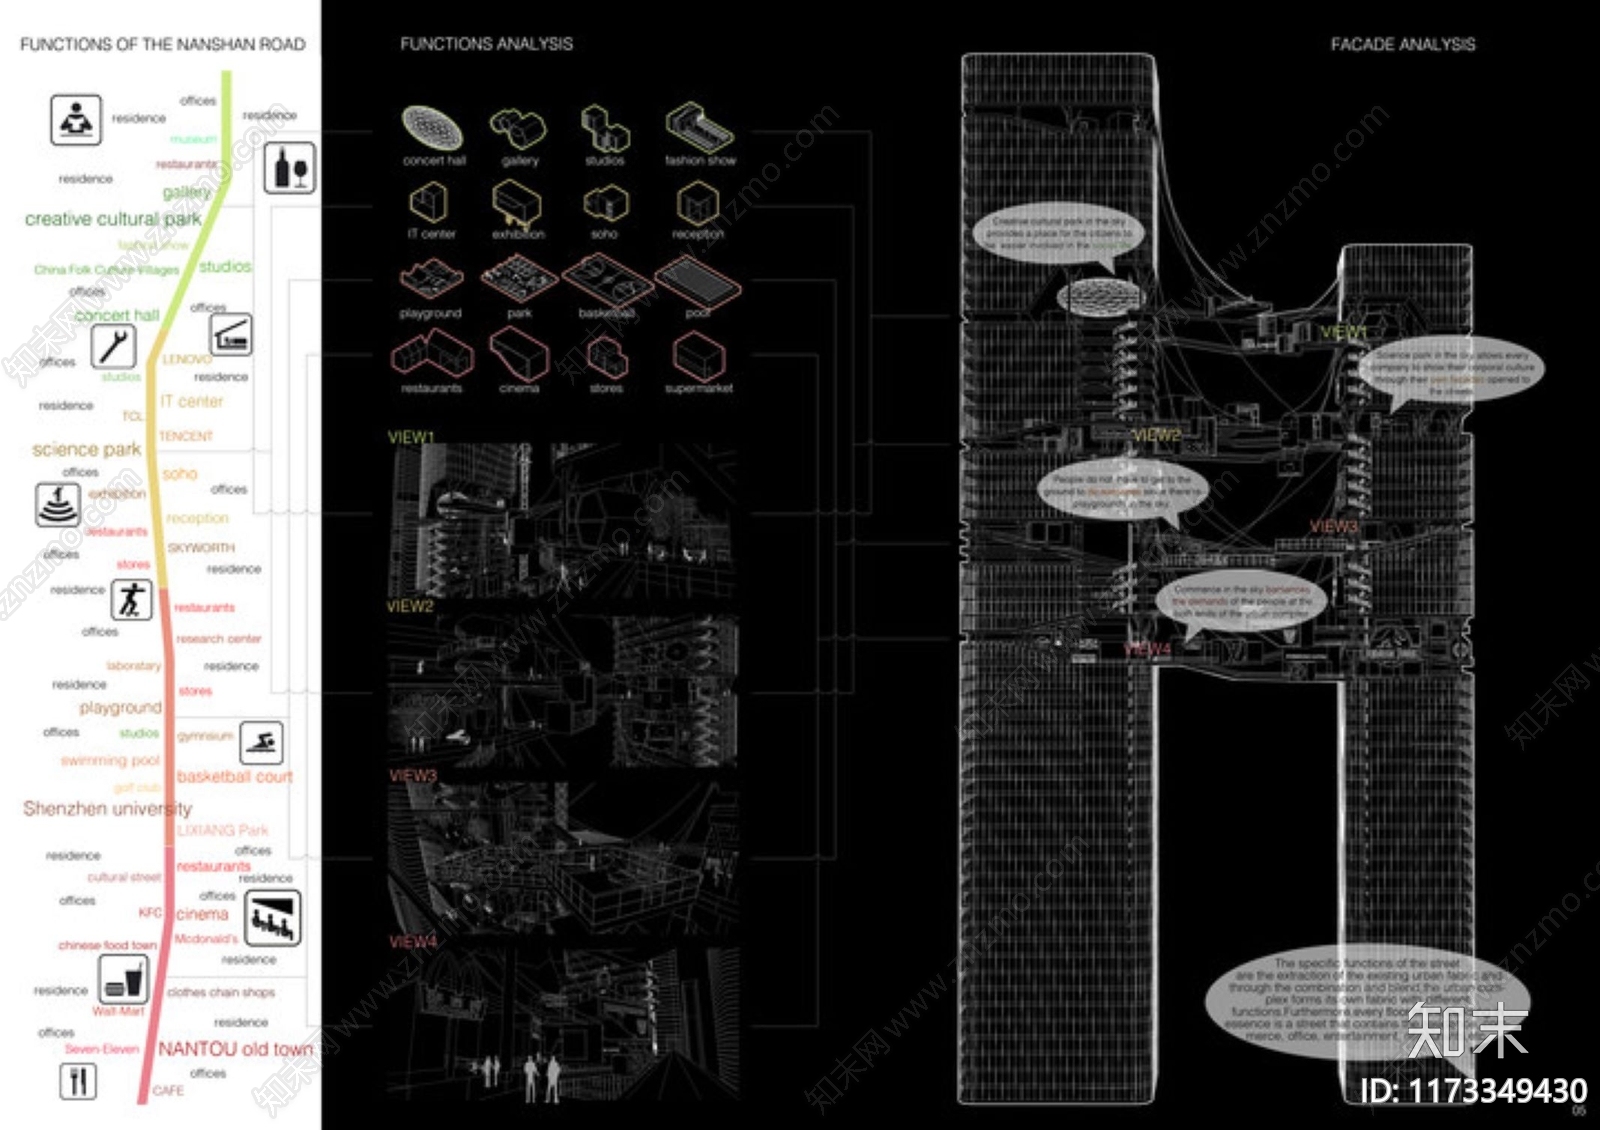
Task: Select the supermarket model icon
Action: (x=699, y=356)
